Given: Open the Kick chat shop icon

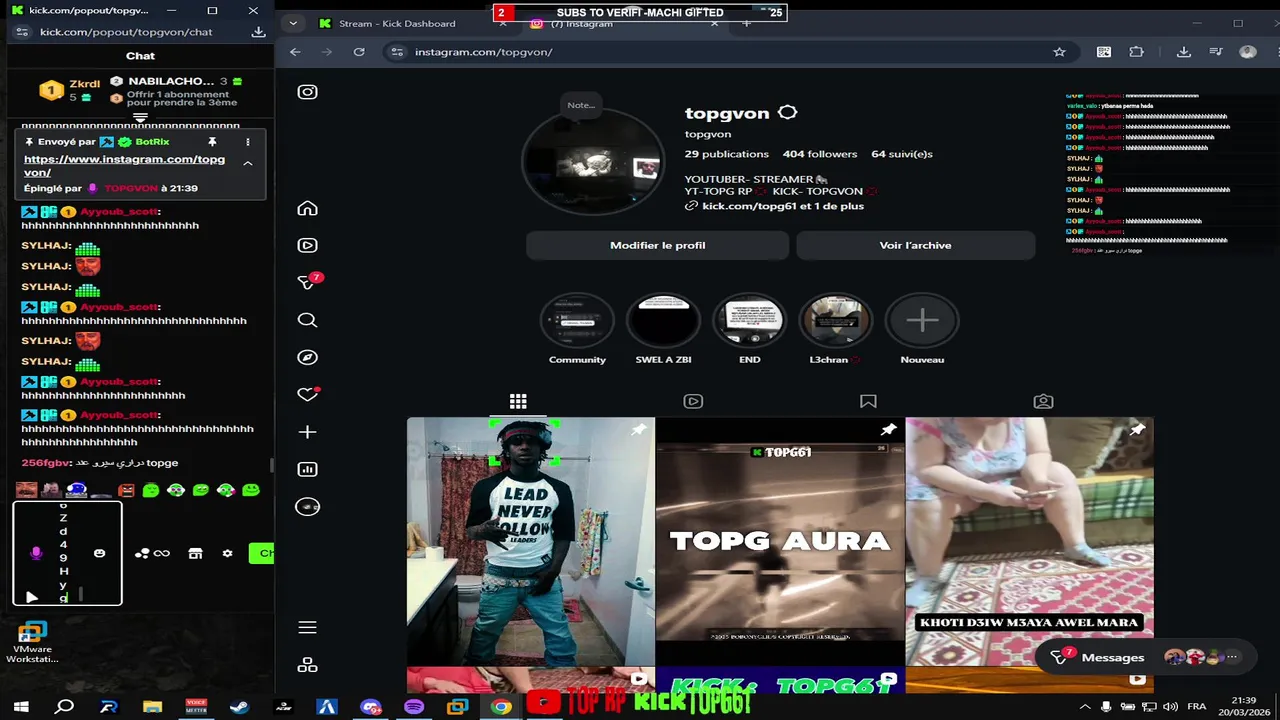Looking at the screenshot, I should click(x=195, y=553).
